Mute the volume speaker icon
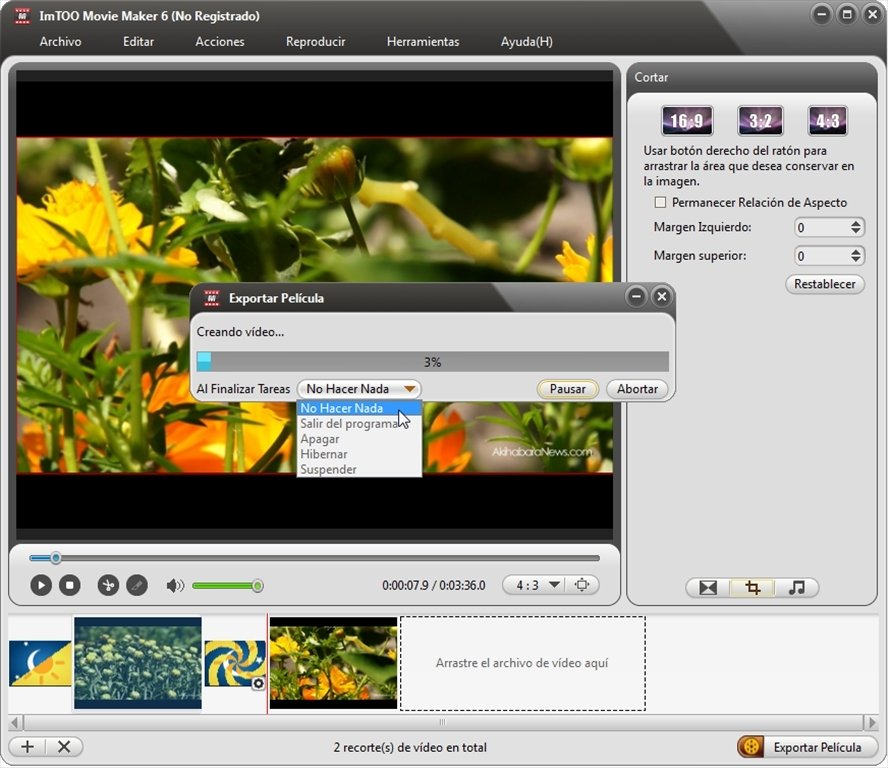 click(x=175, y=585)
